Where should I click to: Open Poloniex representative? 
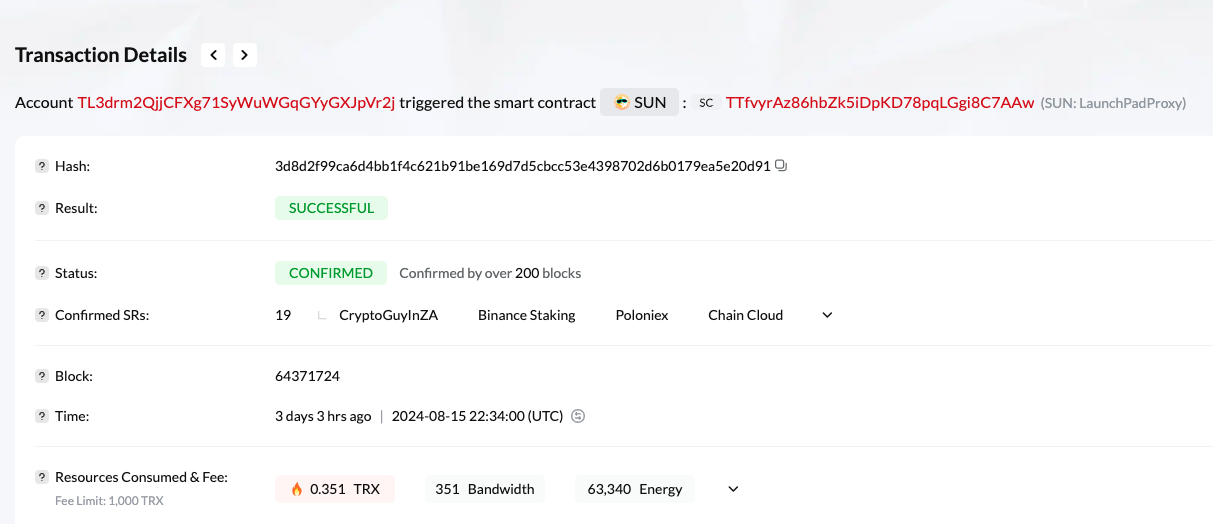[641, 315]
